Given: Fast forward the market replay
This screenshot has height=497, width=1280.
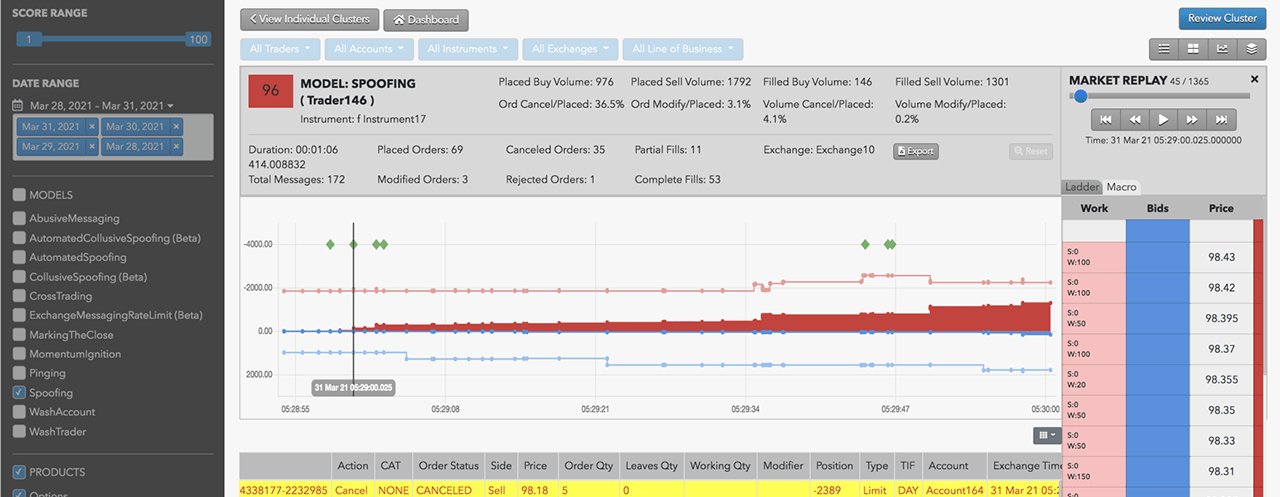Looking at the screenshot, I should pyautogui.click(x=1192, y=119).
